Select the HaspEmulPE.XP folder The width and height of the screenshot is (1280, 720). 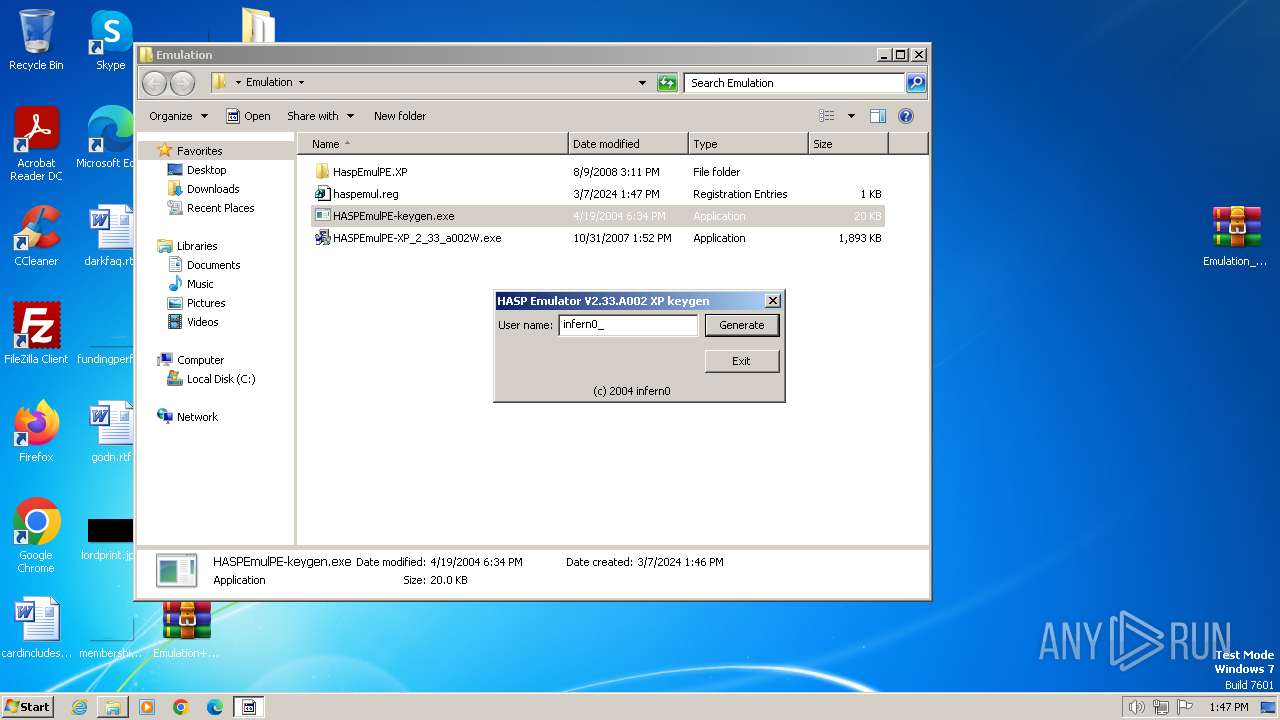coord(599,172)
